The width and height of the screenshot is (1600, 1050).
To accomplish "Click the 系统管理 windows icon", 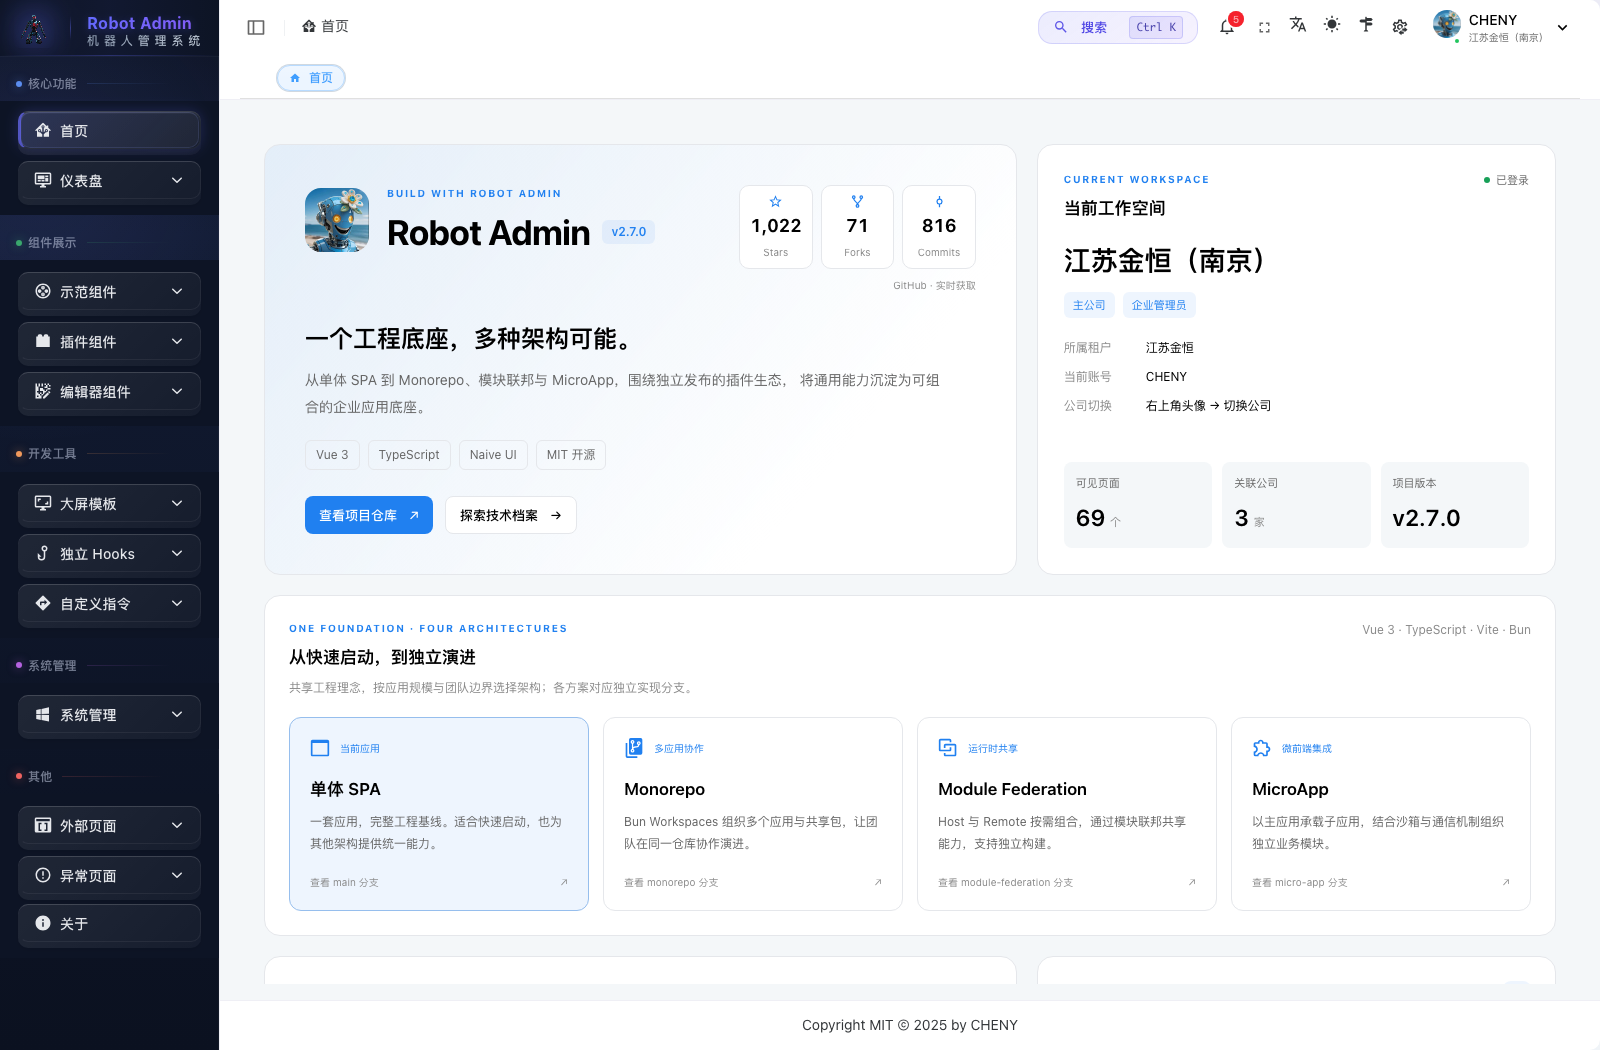I will (43, 714).
